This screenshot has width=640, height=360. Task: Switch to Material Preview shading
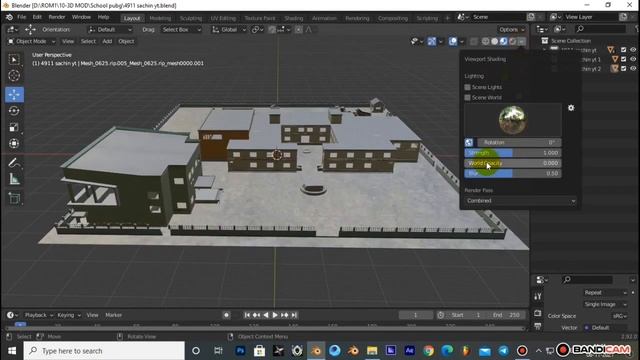pos(503,41)
